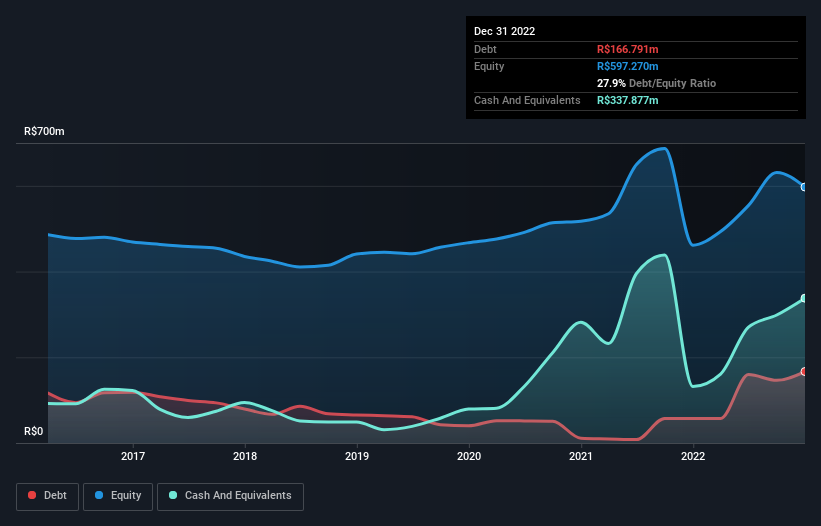Viewport: 821px width, 526px height.
Task: Click Cash And Equivalents label in tooltip
Action: pyautogui.click(x=527, y=100)
